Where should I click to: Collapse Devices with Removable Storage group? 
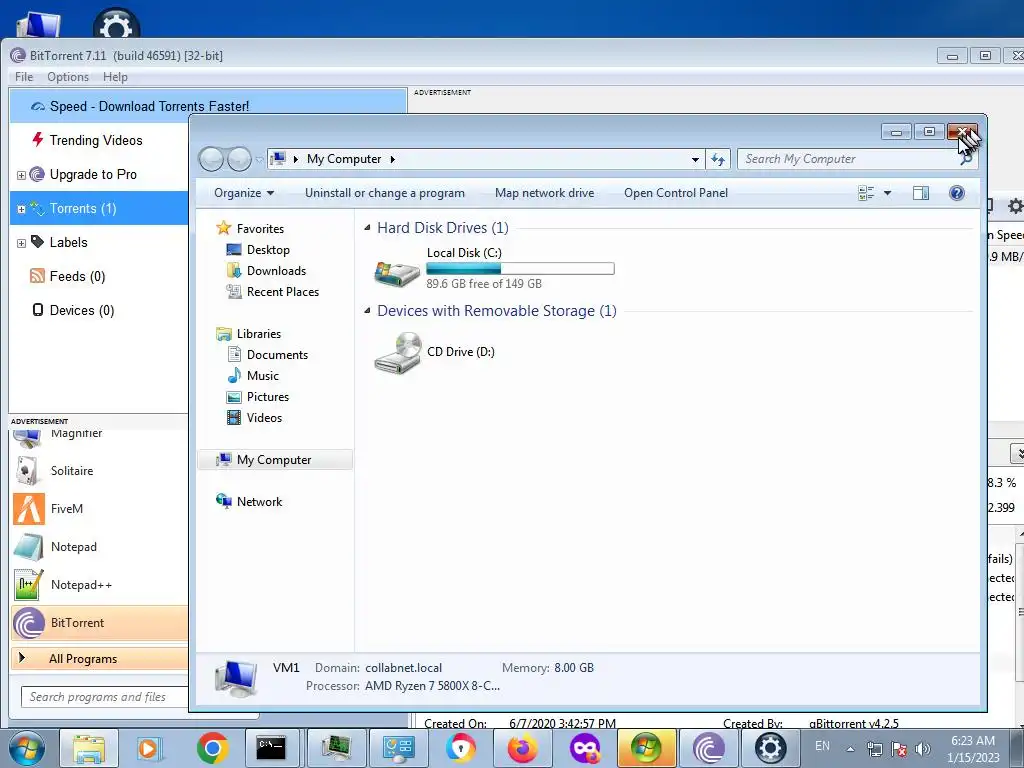coord(368,310)
